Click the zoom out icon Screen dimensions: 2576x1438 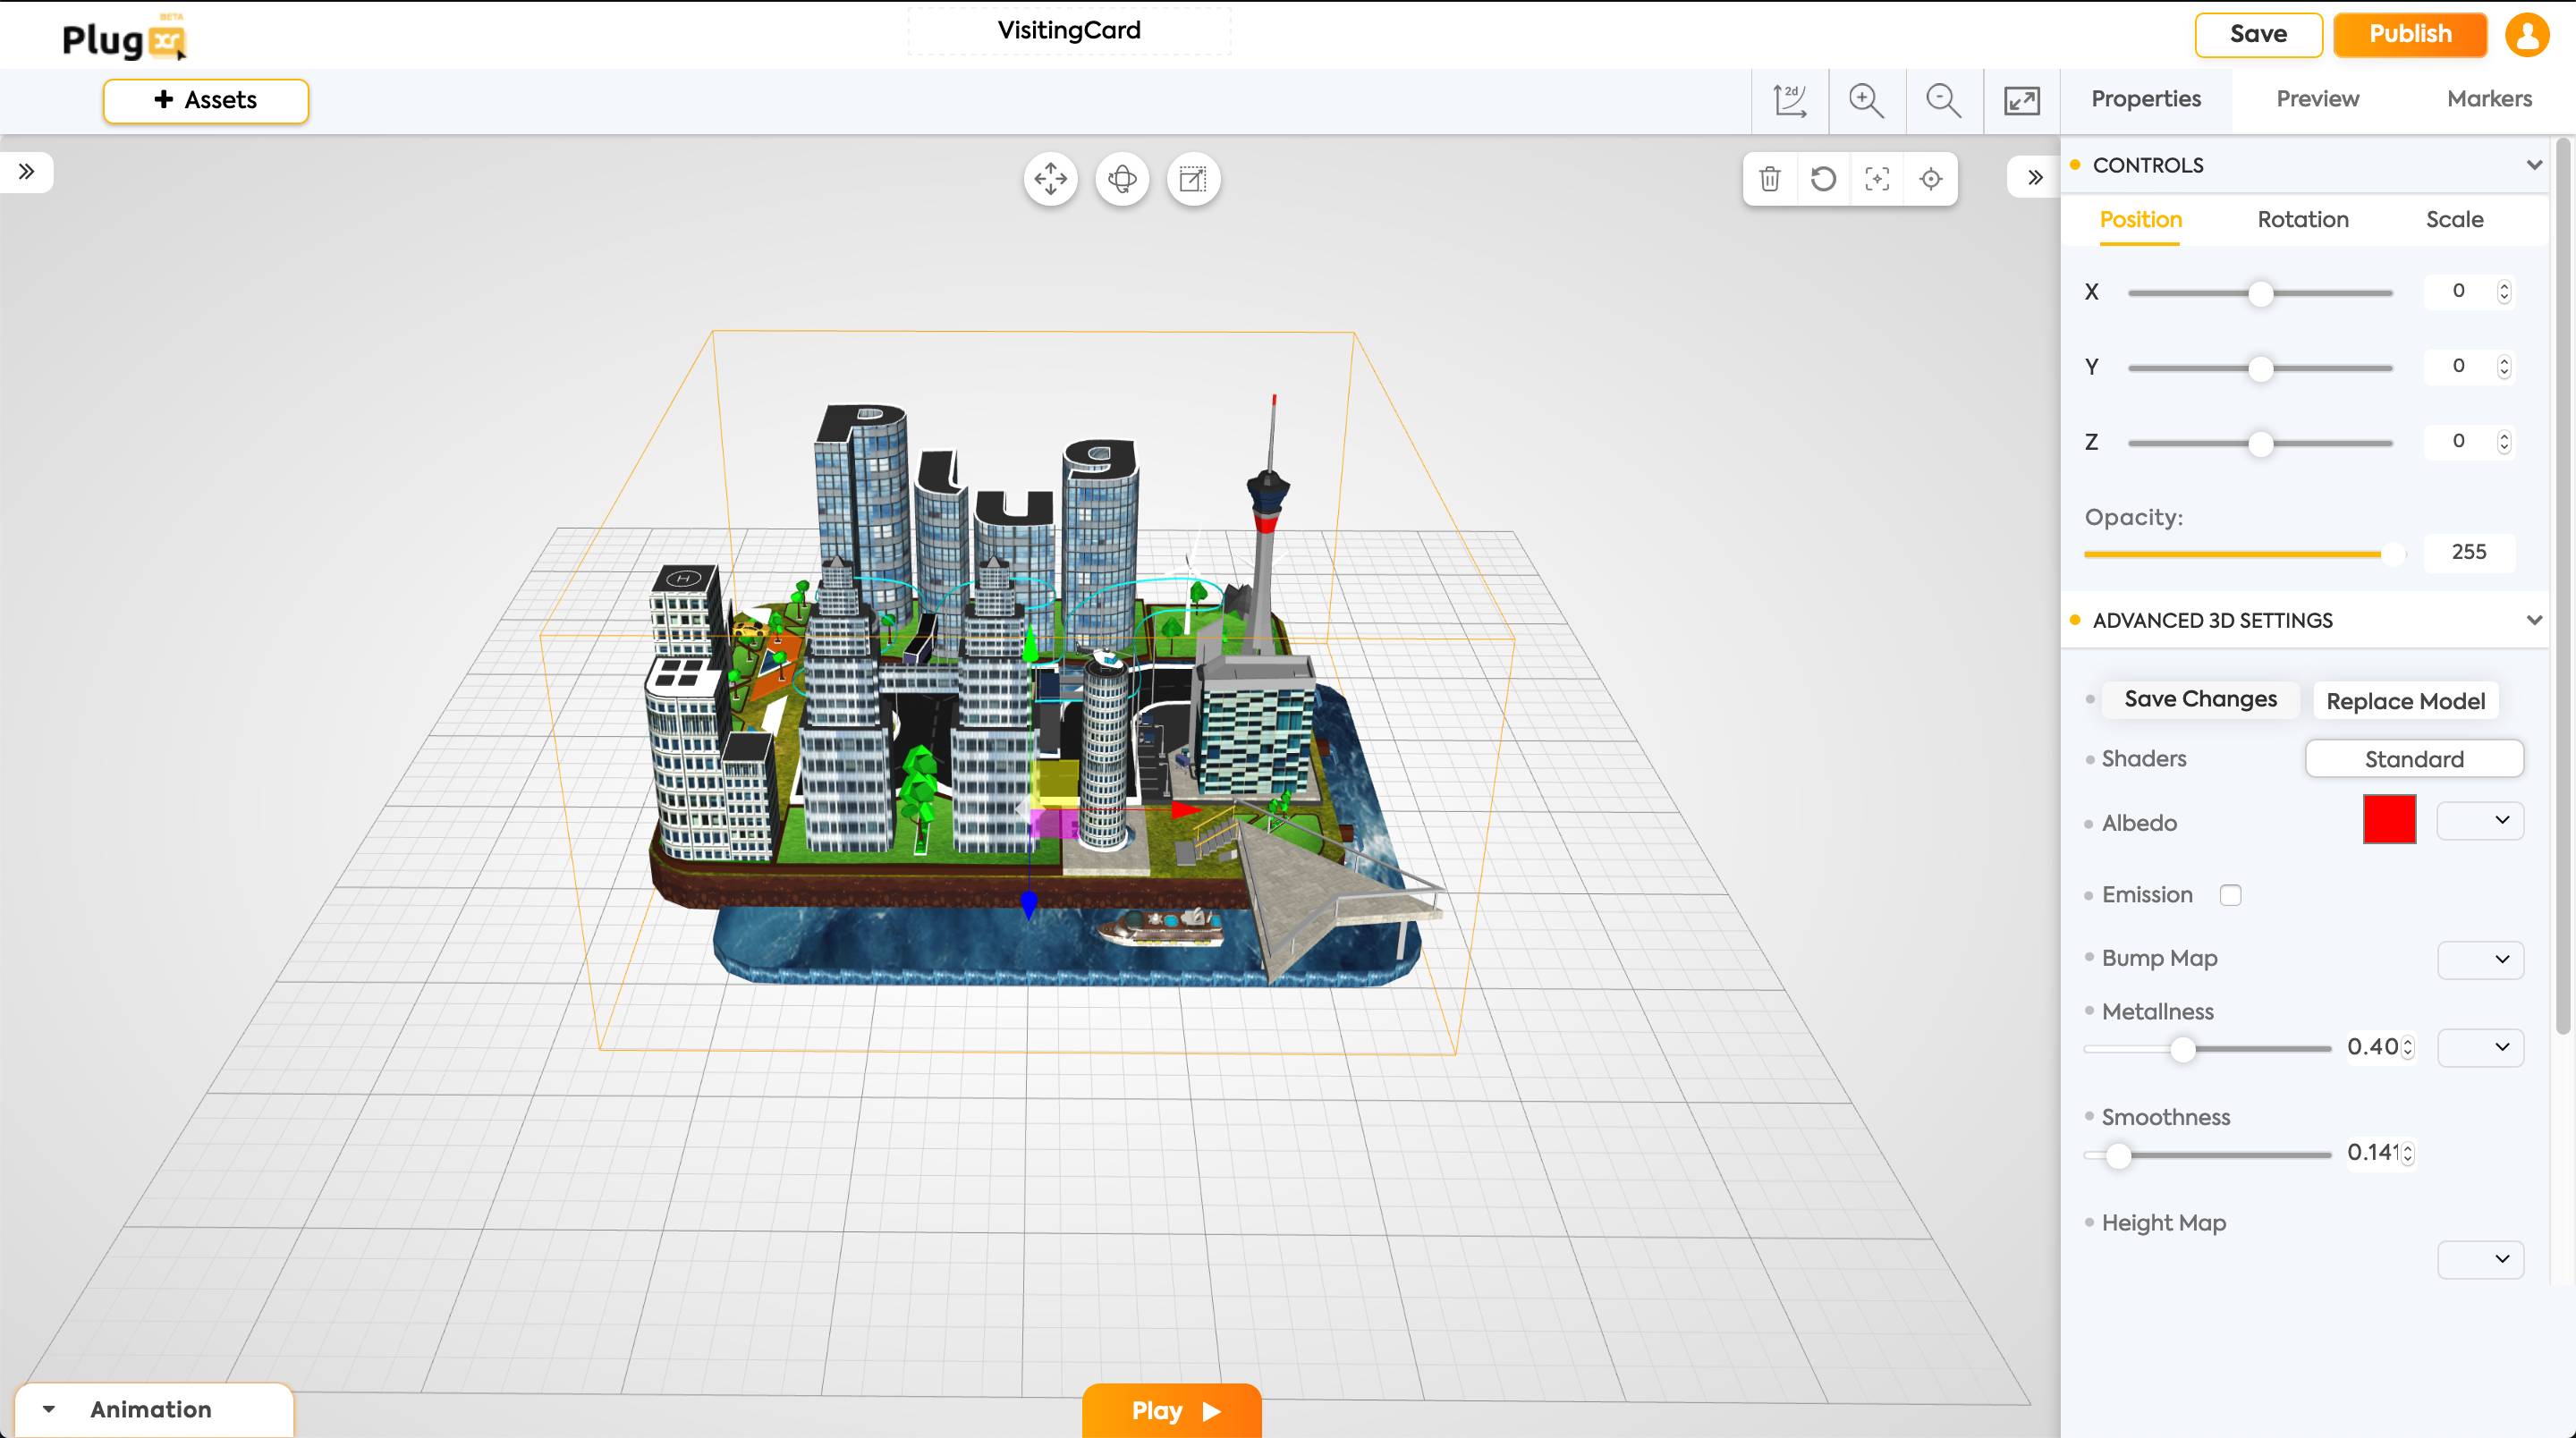[1945, 99]
